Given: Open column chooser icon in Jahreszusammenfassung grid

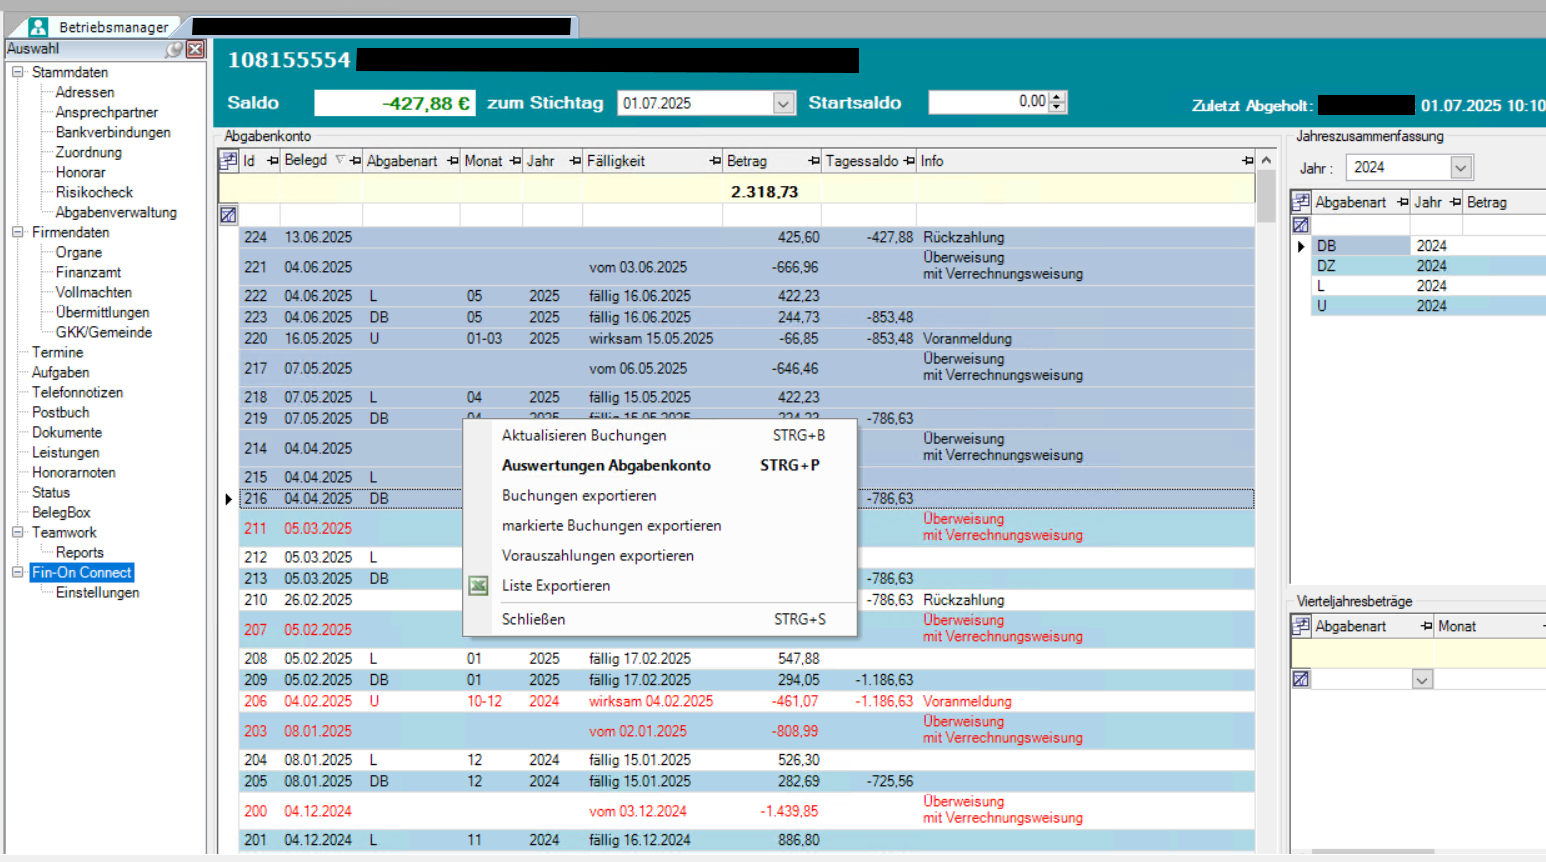Looking at the screenshot, I should tap(1300, 202).
